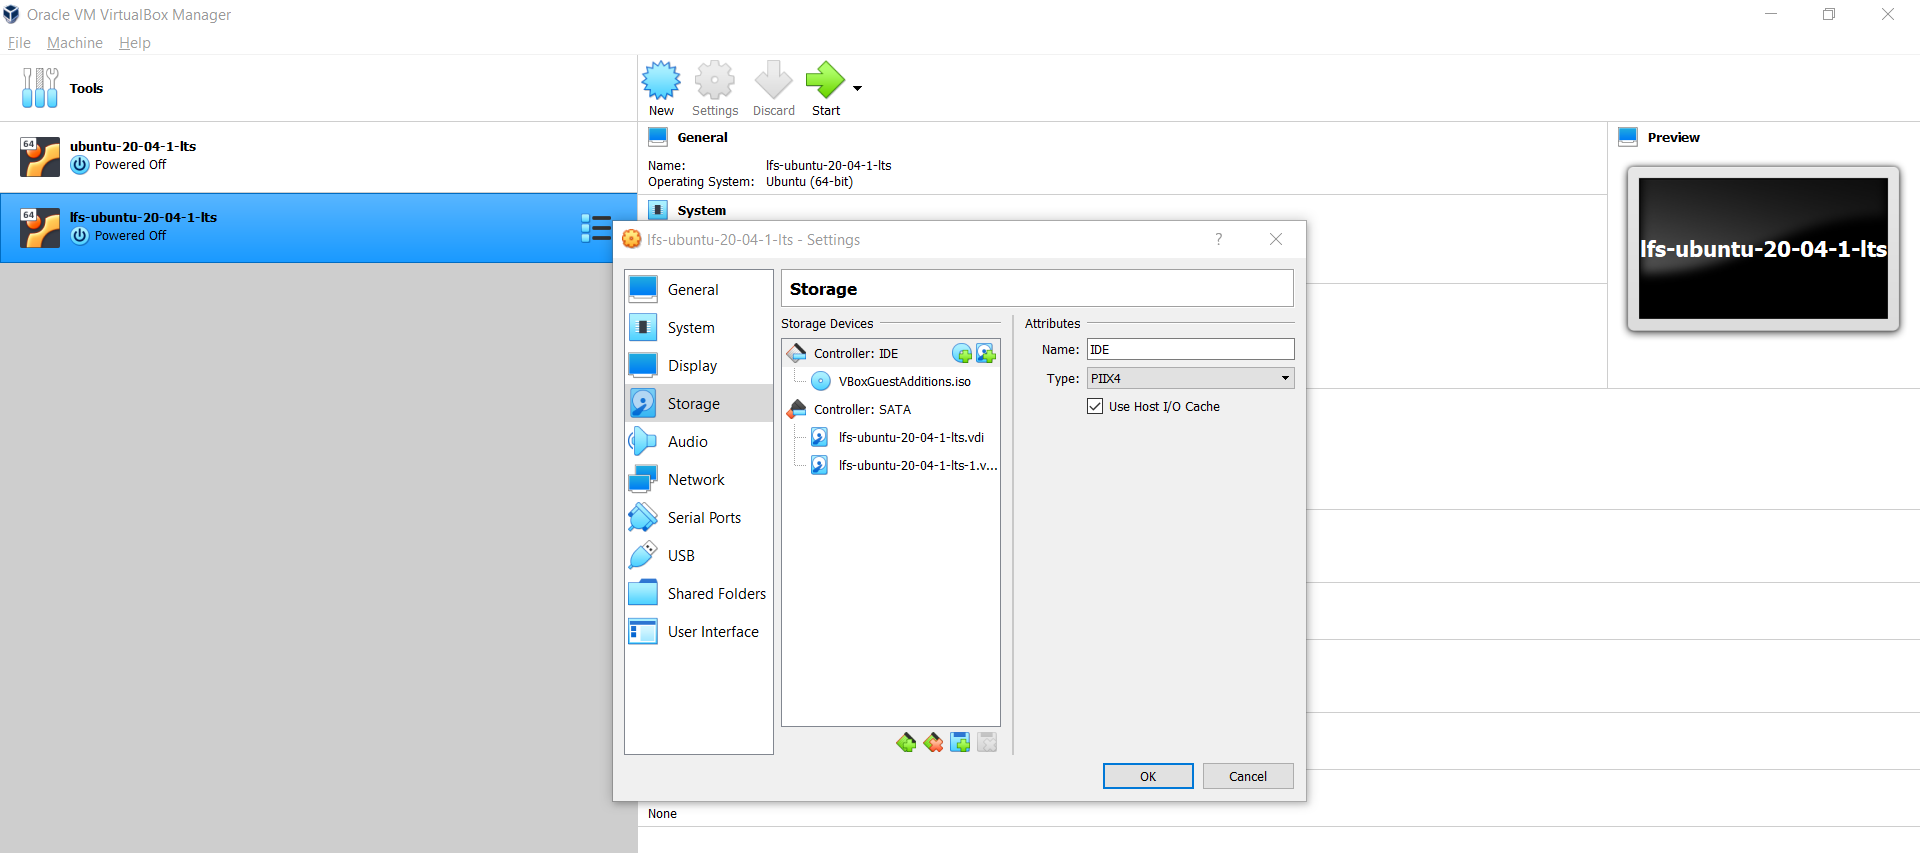This screenshot has height=853, width=1920.
Task: Open the System settings category
Action: (699, 327)
